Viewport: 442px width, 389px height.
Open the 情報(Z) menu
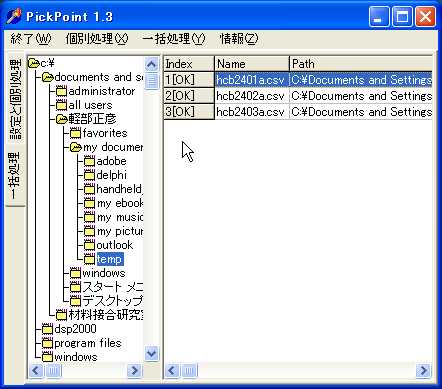coord(239,39)
